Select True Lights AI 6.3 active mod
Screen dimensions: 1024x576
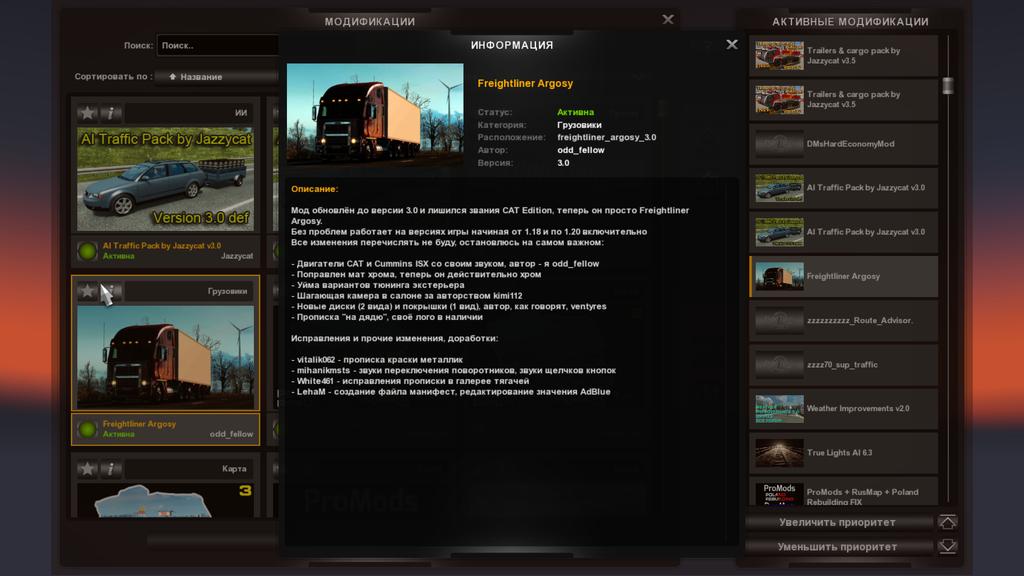pyautogui.click(x=843, y=452)
